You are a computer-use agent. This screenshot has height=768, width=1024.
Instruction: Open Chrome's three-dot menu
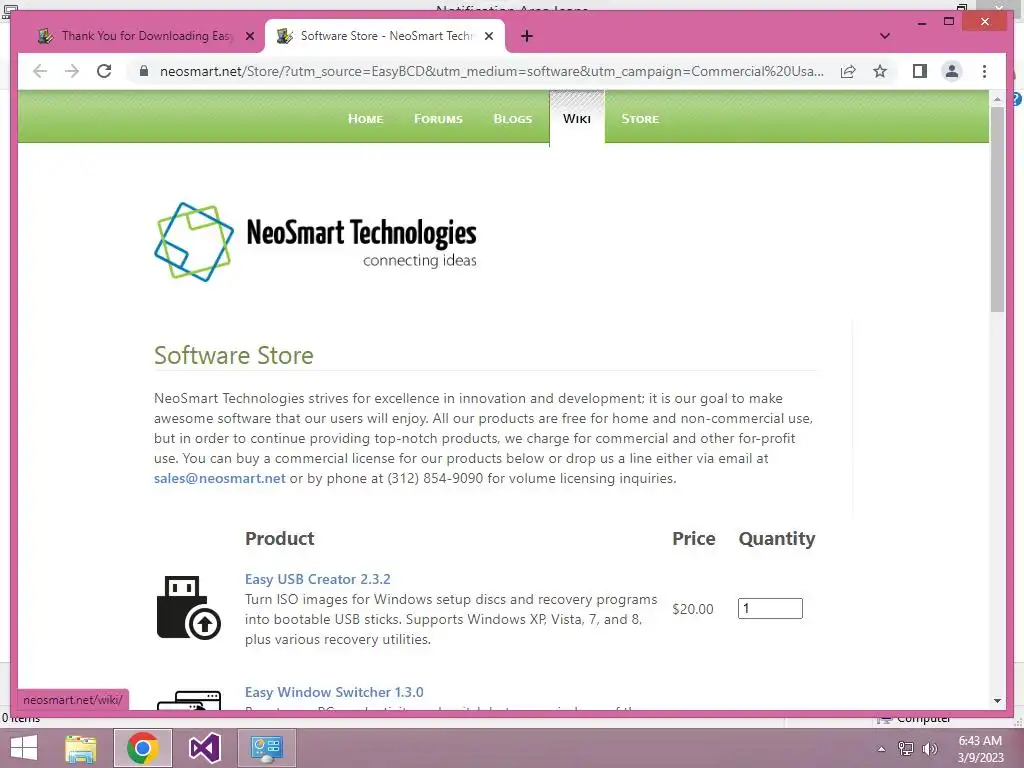[984, 71]
